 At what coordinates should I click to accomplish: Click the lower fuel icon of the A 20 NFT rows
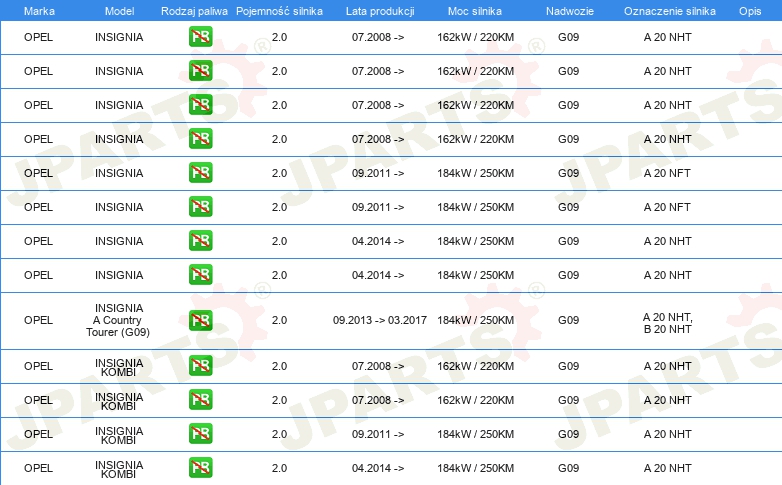[x=200, y=207]
